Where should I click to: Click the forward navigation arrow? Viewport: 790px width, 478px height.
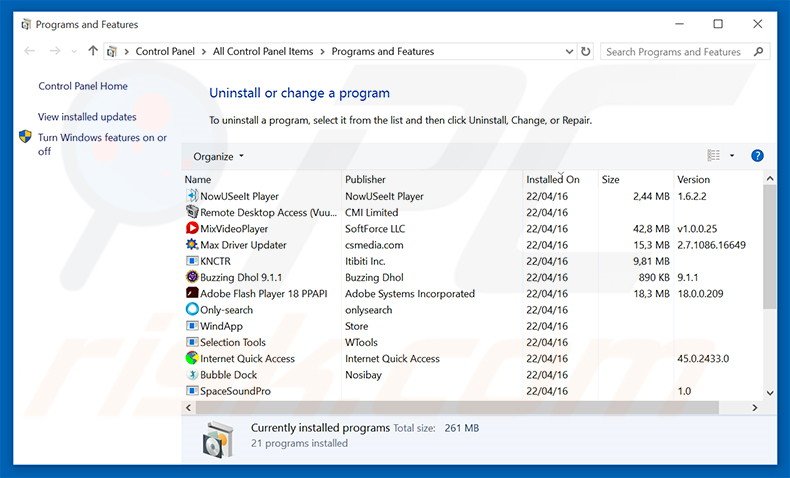(x=54, y=51)
